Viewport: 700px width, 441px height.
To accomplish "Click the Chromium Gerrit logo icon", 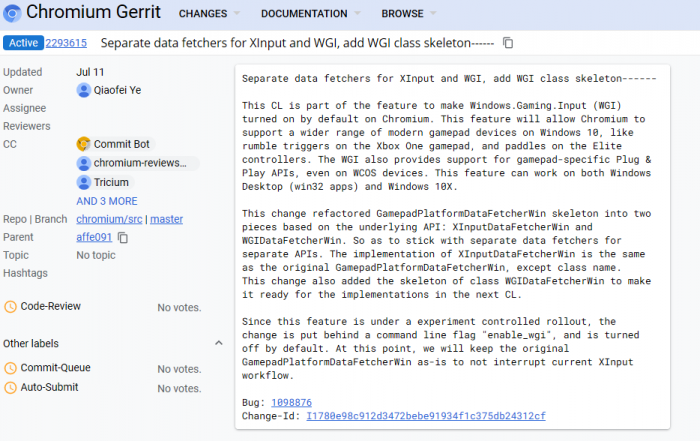I will tap(12, 13).
